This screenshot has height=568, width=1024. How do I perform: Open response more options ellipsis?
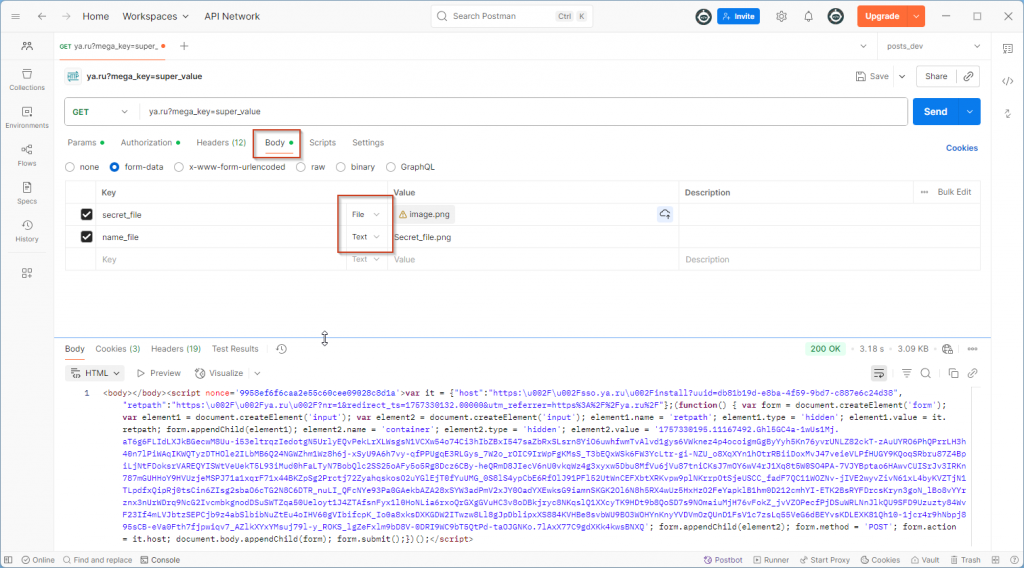[x=972, y=349]
